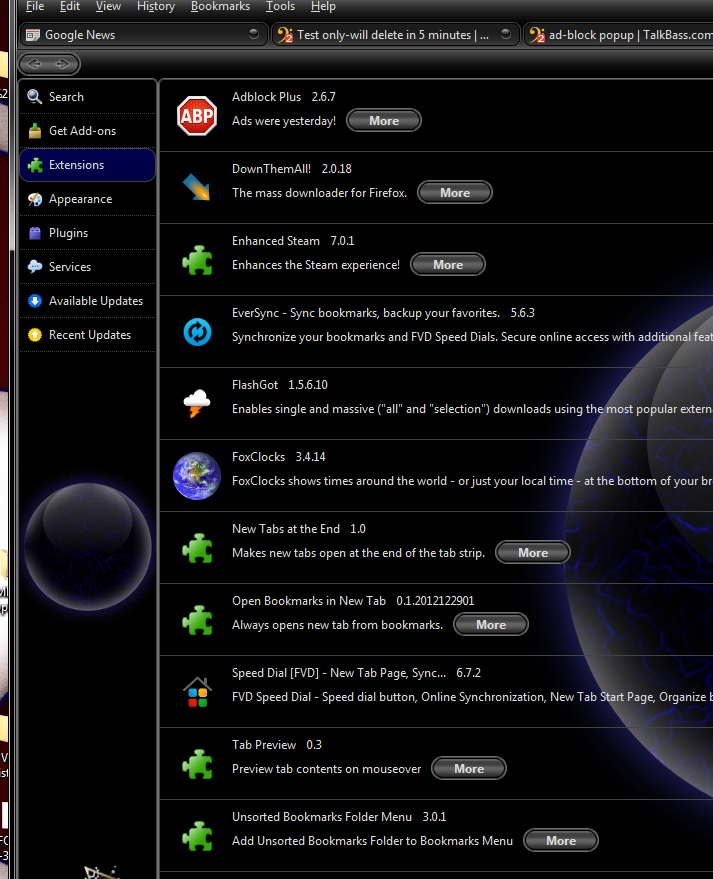Open the Bookmarks menu
Screen dimensions: 713x879
(x=220, y=6)
